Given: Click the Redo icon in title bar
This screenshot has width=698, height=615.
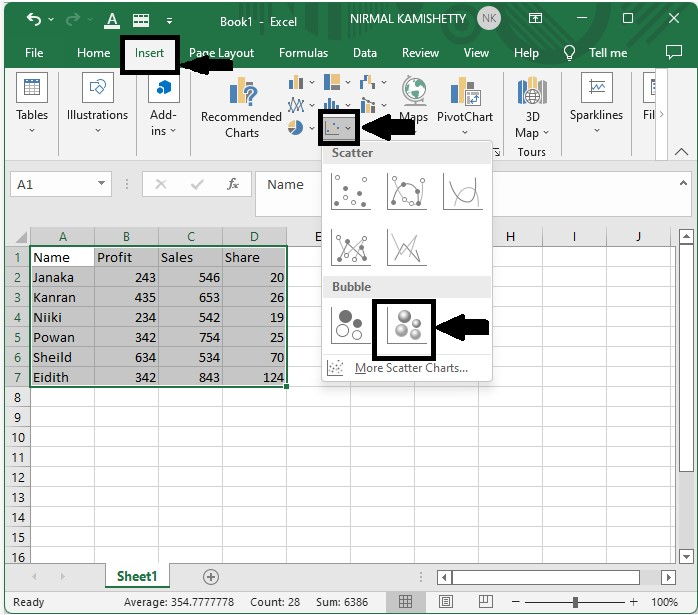Looking at the screenshot, I should [x=73, y=19].
